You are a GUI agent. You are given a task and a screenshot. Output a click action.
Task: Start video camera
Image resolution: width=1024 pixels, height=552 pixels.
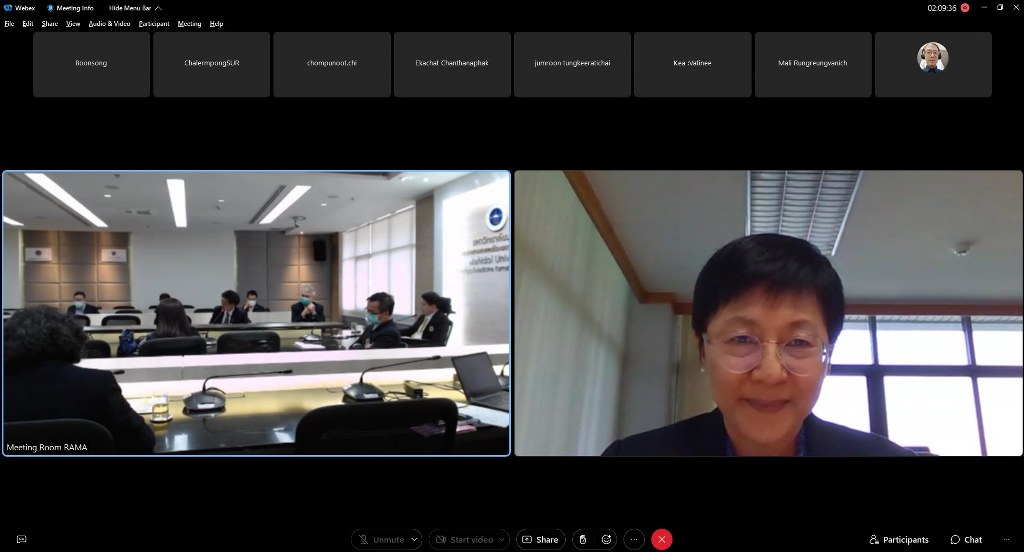coord(463,539)
